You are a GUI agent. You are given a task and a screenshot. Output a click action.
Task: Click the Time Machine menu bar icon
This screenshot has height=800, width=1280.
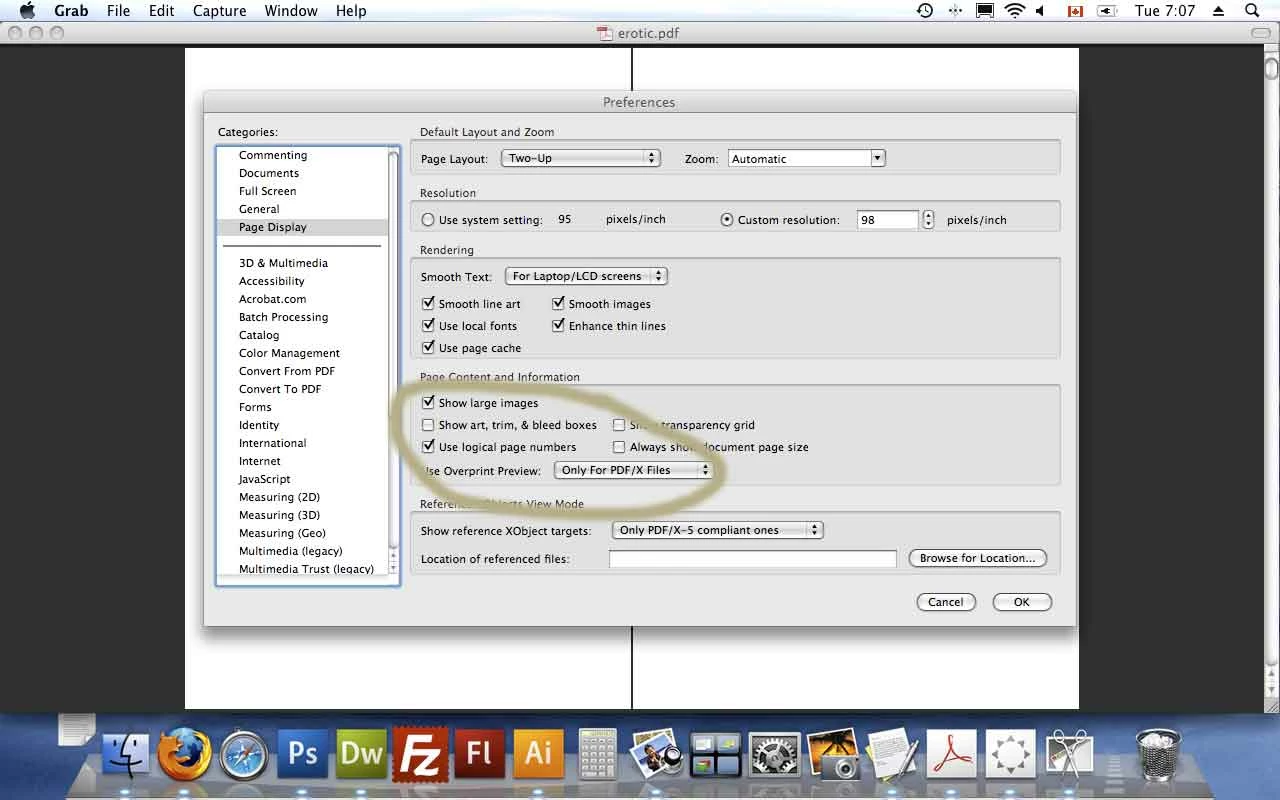(x=925, y=11)
